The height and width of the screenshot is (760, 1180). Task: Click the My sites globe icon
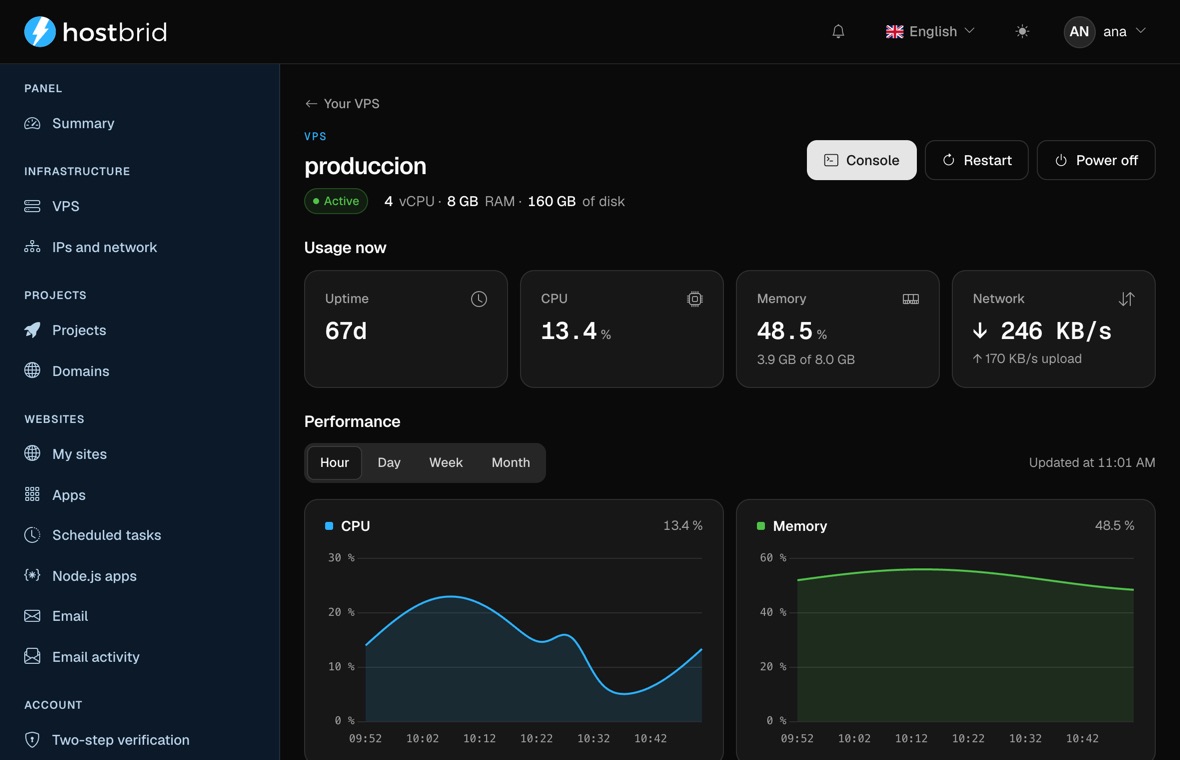[32, 453]
